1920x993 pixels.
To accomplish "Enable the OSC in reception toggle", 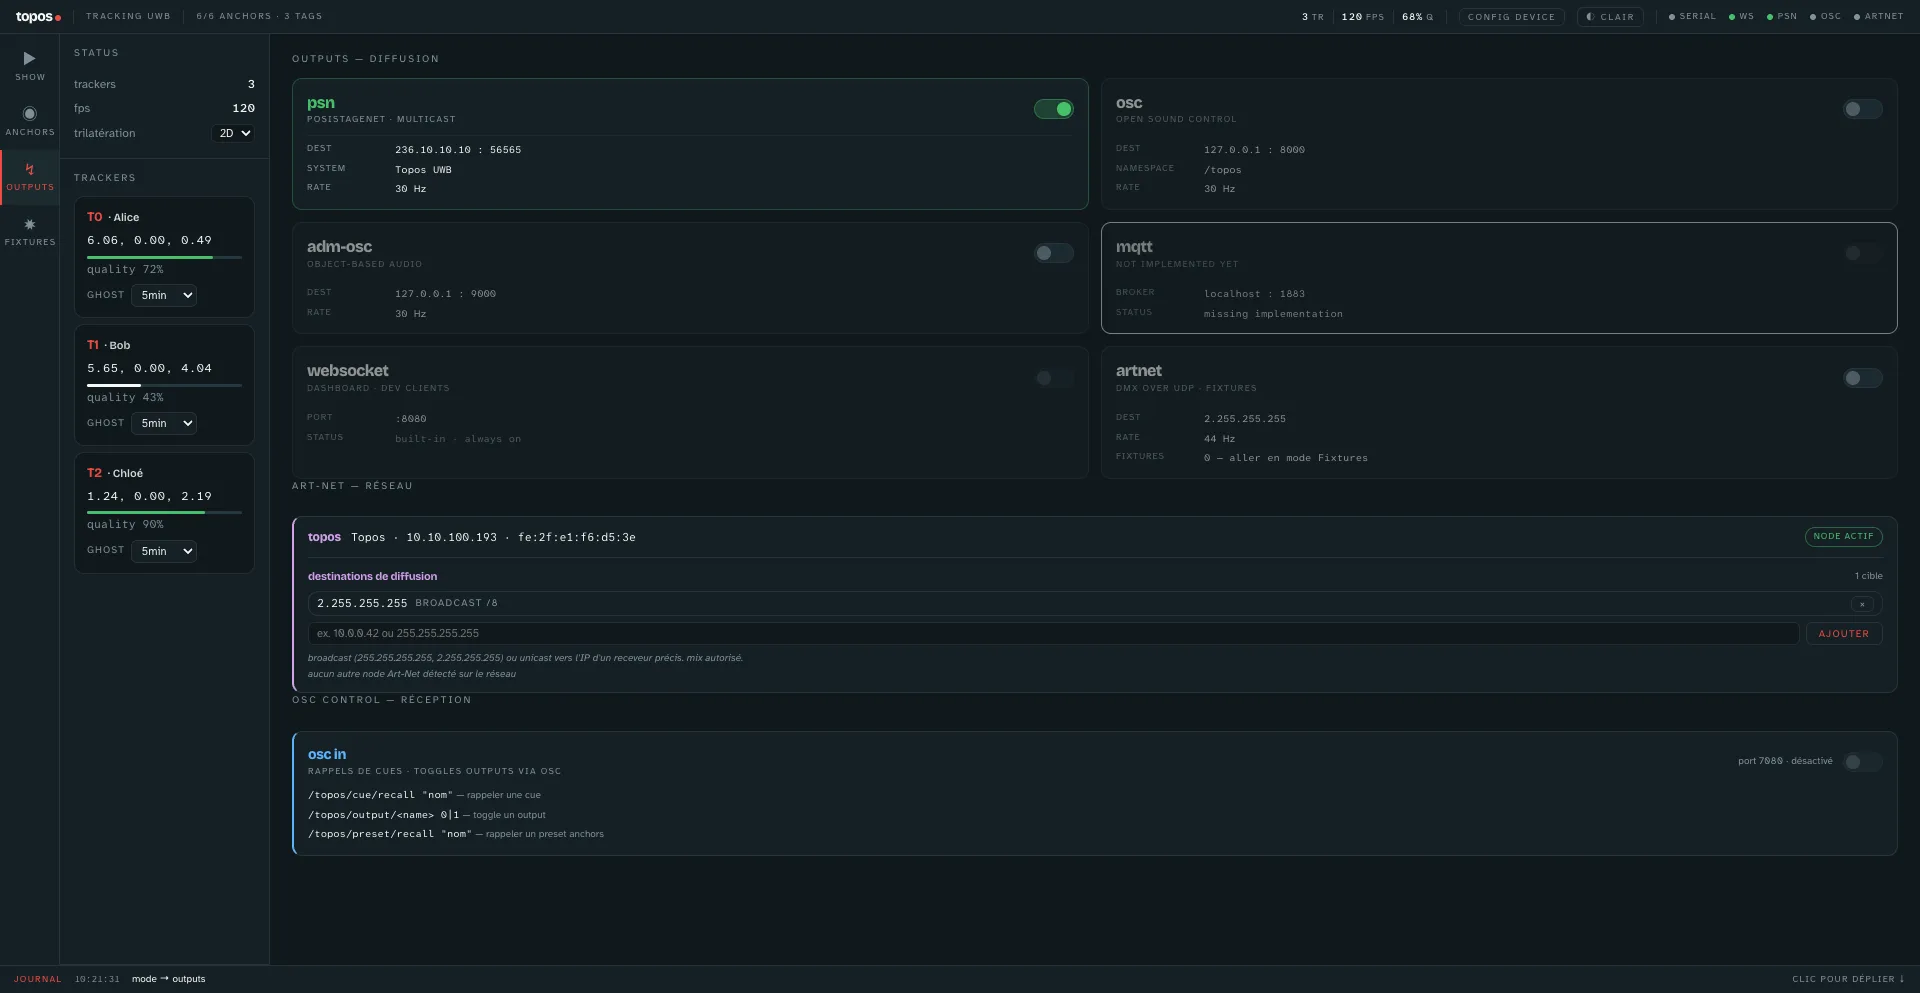I will coord(1863,762).
